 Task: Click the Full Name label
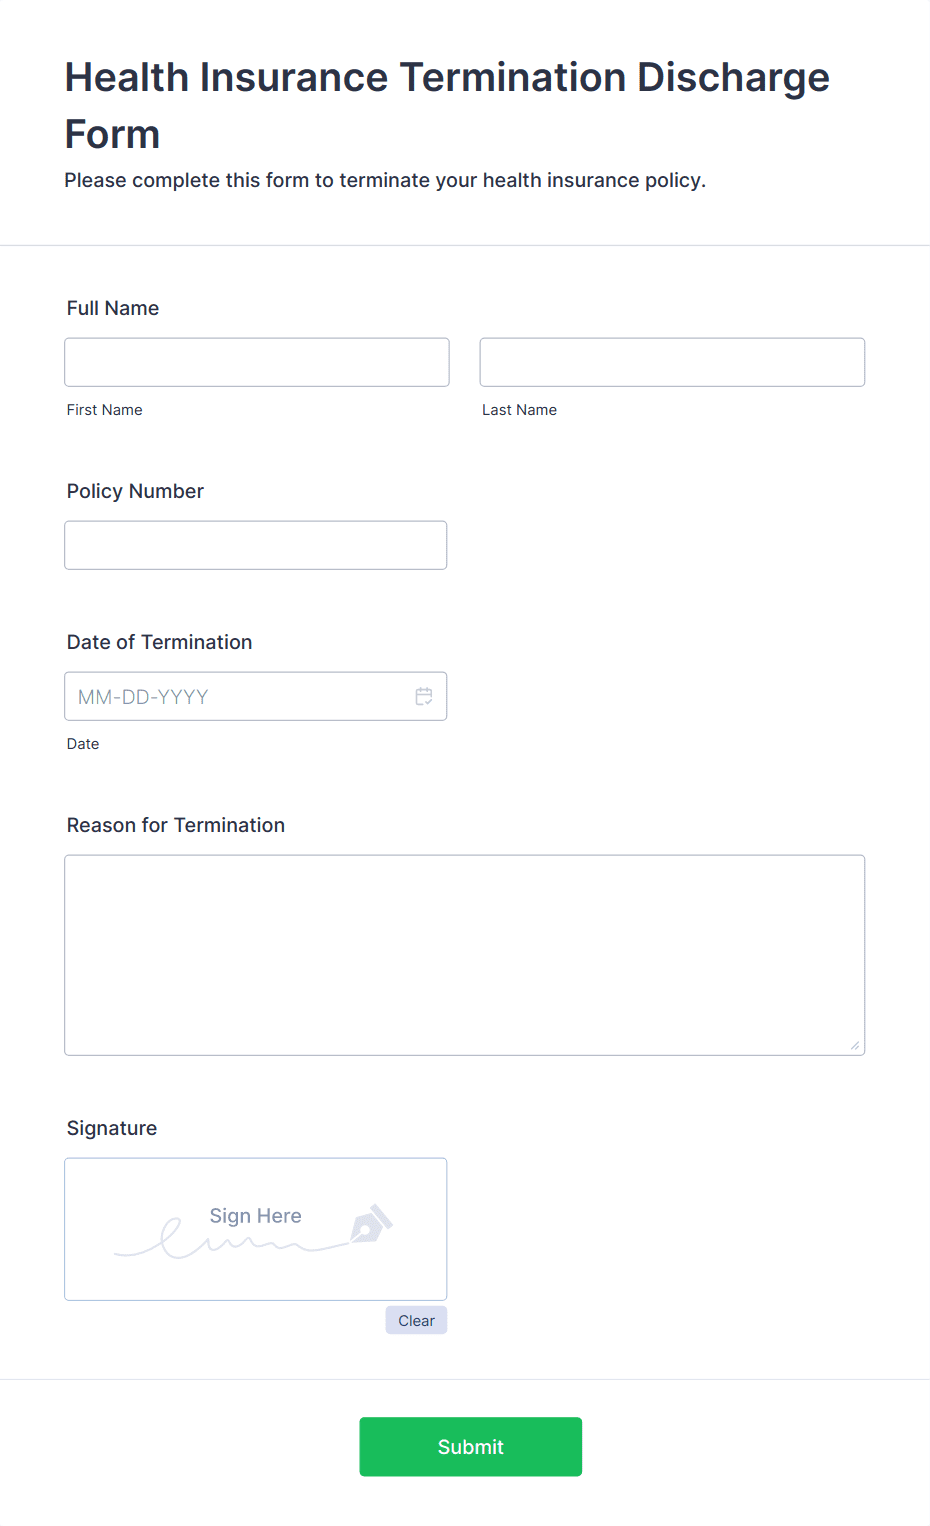[x=113, y=308]
